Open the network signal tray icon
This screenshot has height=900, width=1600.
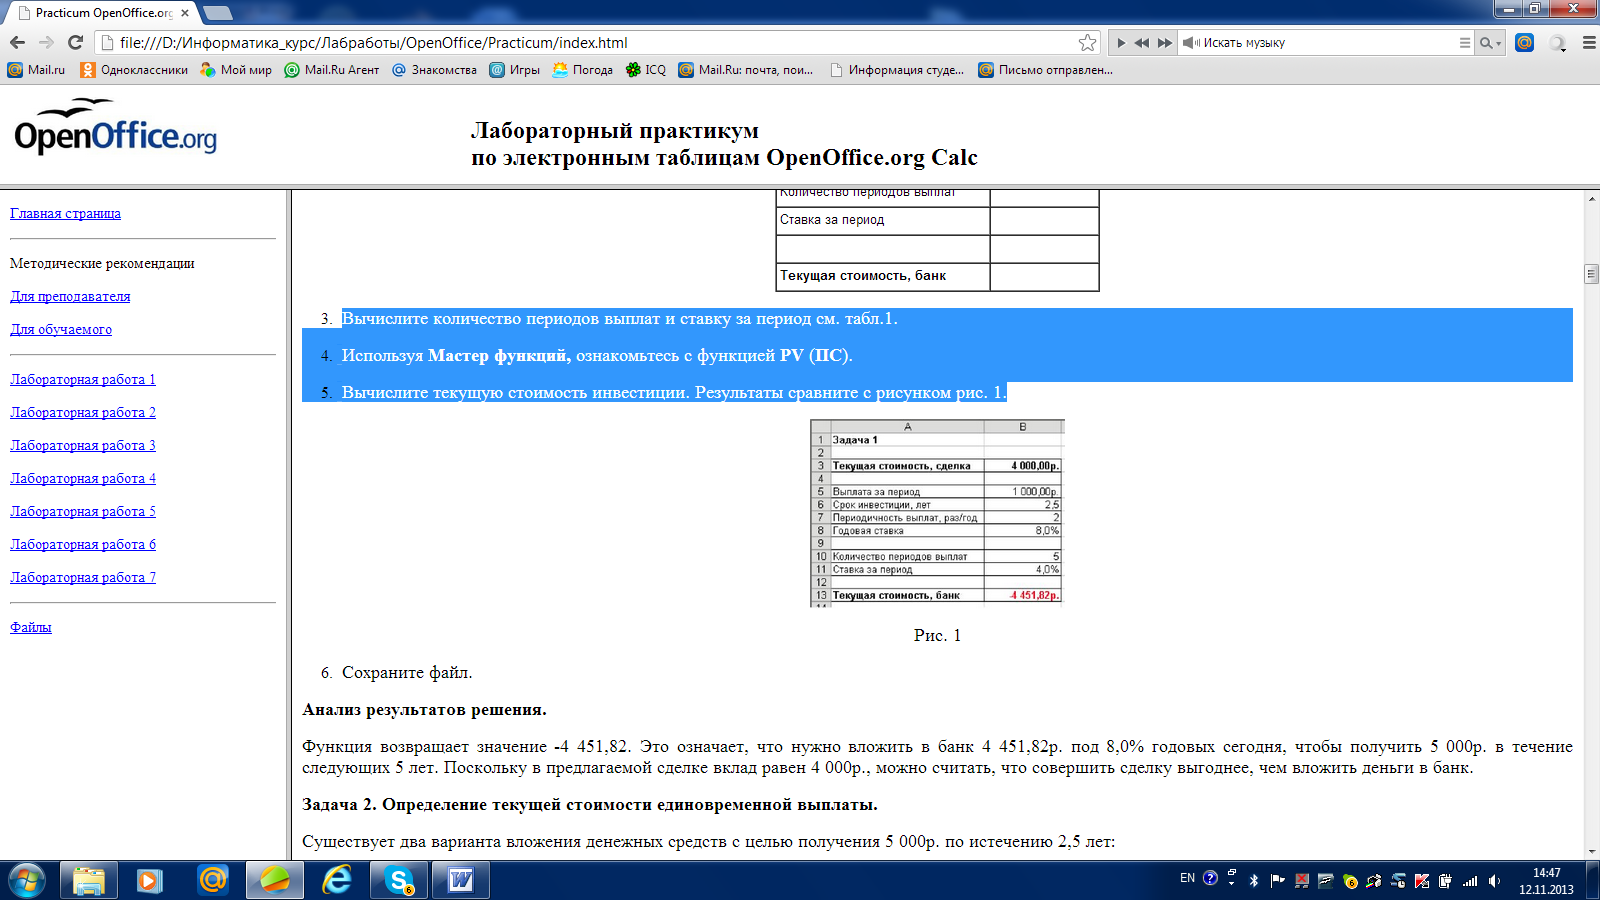coord(1470,880)
